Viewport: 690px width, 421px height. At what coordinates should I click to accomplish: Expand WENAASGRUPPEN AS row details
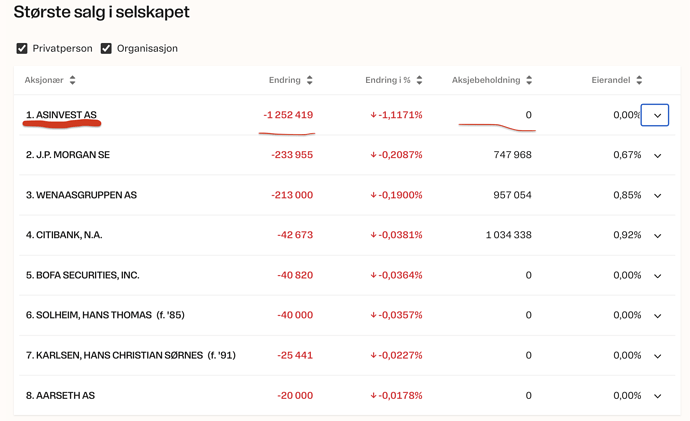click(x=657, y=196)
